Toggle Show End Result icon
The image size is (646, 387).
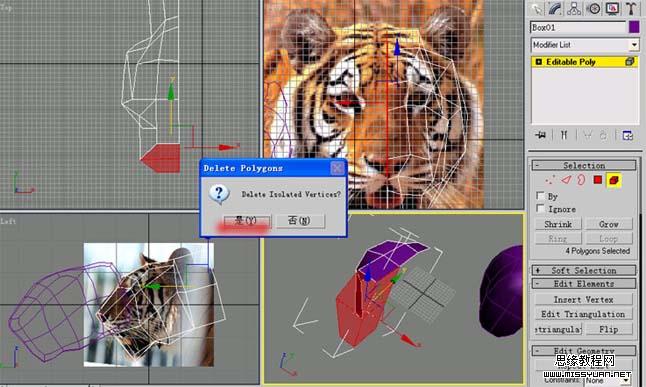564,135
